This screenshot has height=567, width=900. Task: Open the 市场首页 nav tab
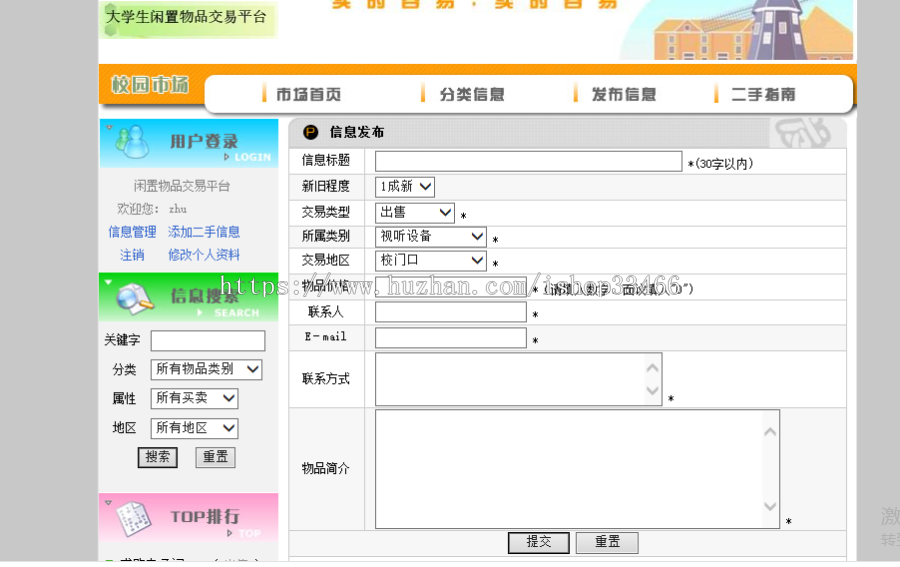point(309,94)
